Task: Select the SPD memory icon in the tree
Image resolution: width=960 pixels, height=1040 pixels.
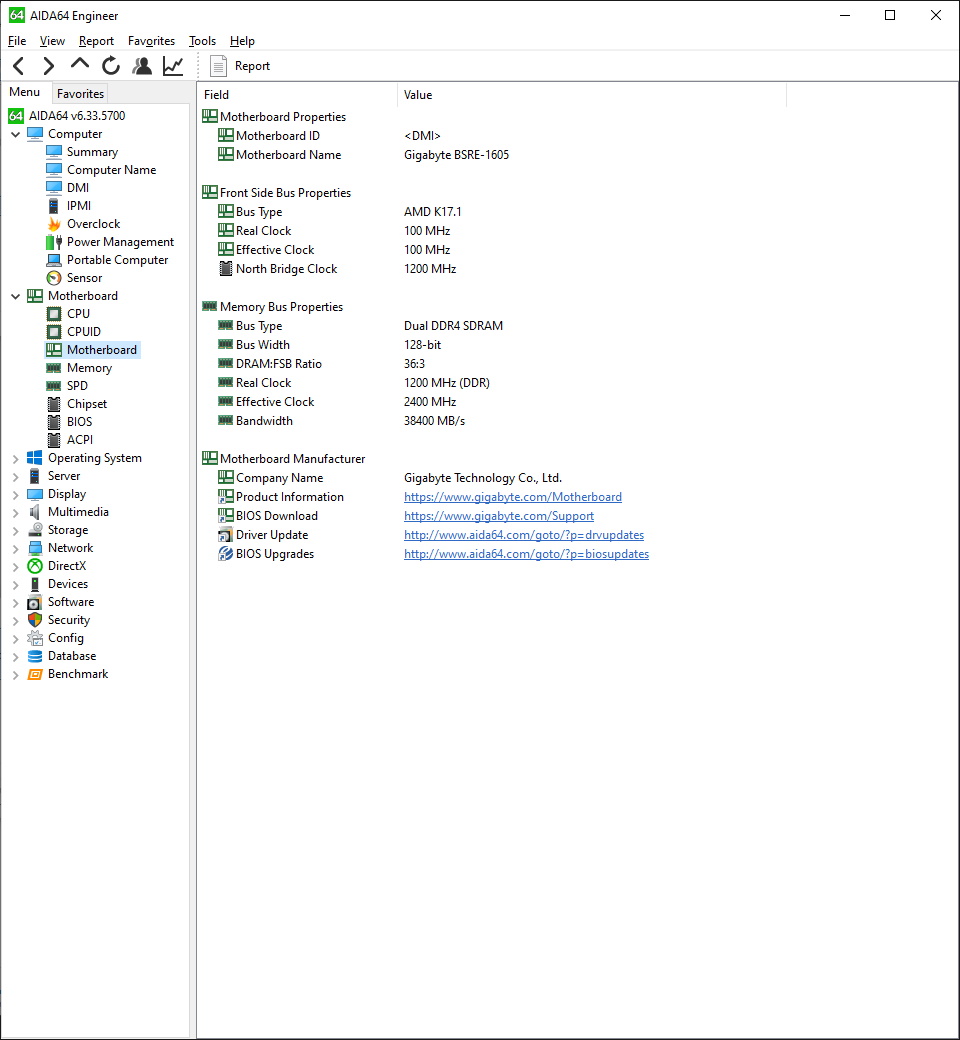Action: (x=54, y=385)
